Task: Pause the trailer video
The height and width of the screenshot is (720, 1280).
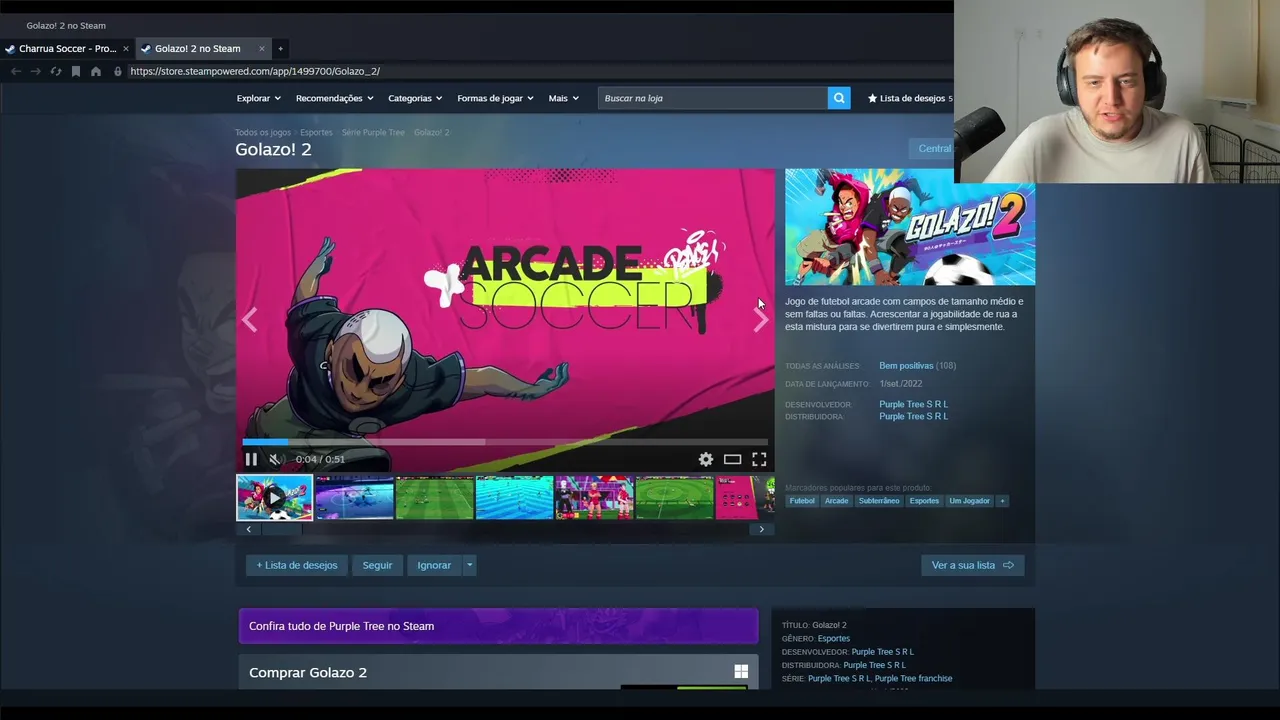Action: coord(251,459)
